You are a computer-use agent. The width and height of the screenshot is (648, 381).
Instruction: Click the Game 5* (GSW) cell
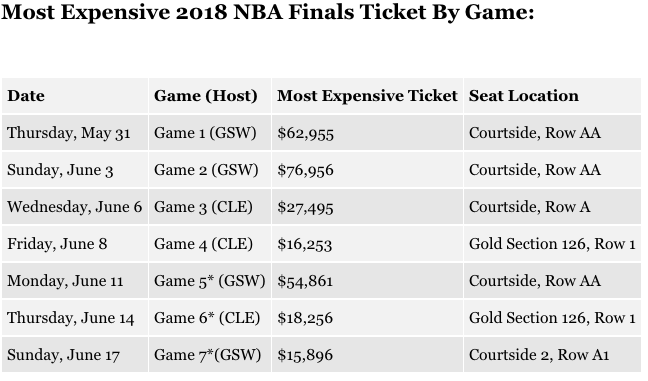tap(210, 281)
